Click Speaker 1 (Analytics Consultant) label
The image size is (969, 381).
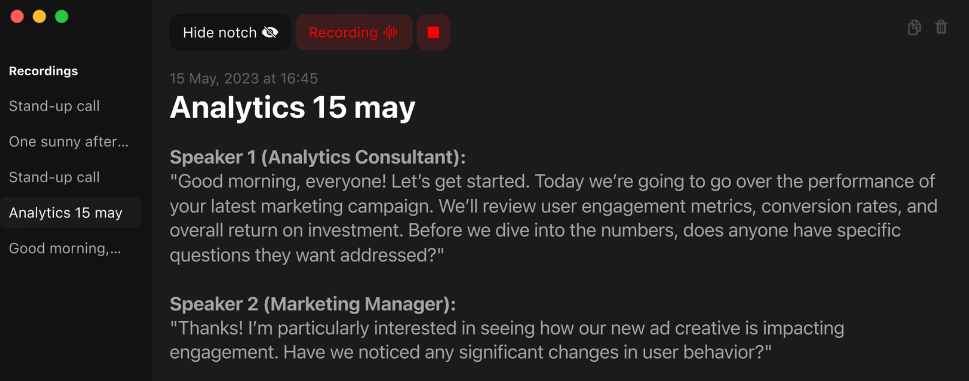(x=318, y=157)
